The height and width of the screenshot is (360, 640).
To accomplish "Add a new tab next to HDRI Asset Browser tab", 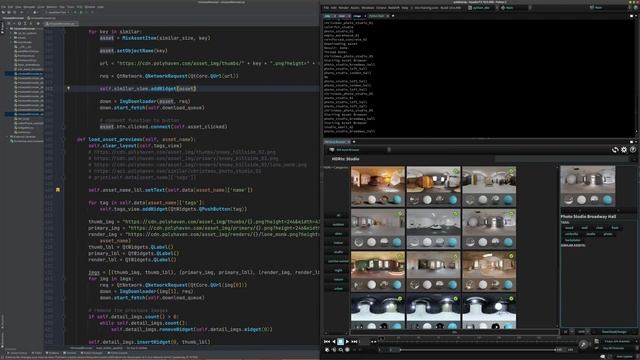I will pos(354,142).
